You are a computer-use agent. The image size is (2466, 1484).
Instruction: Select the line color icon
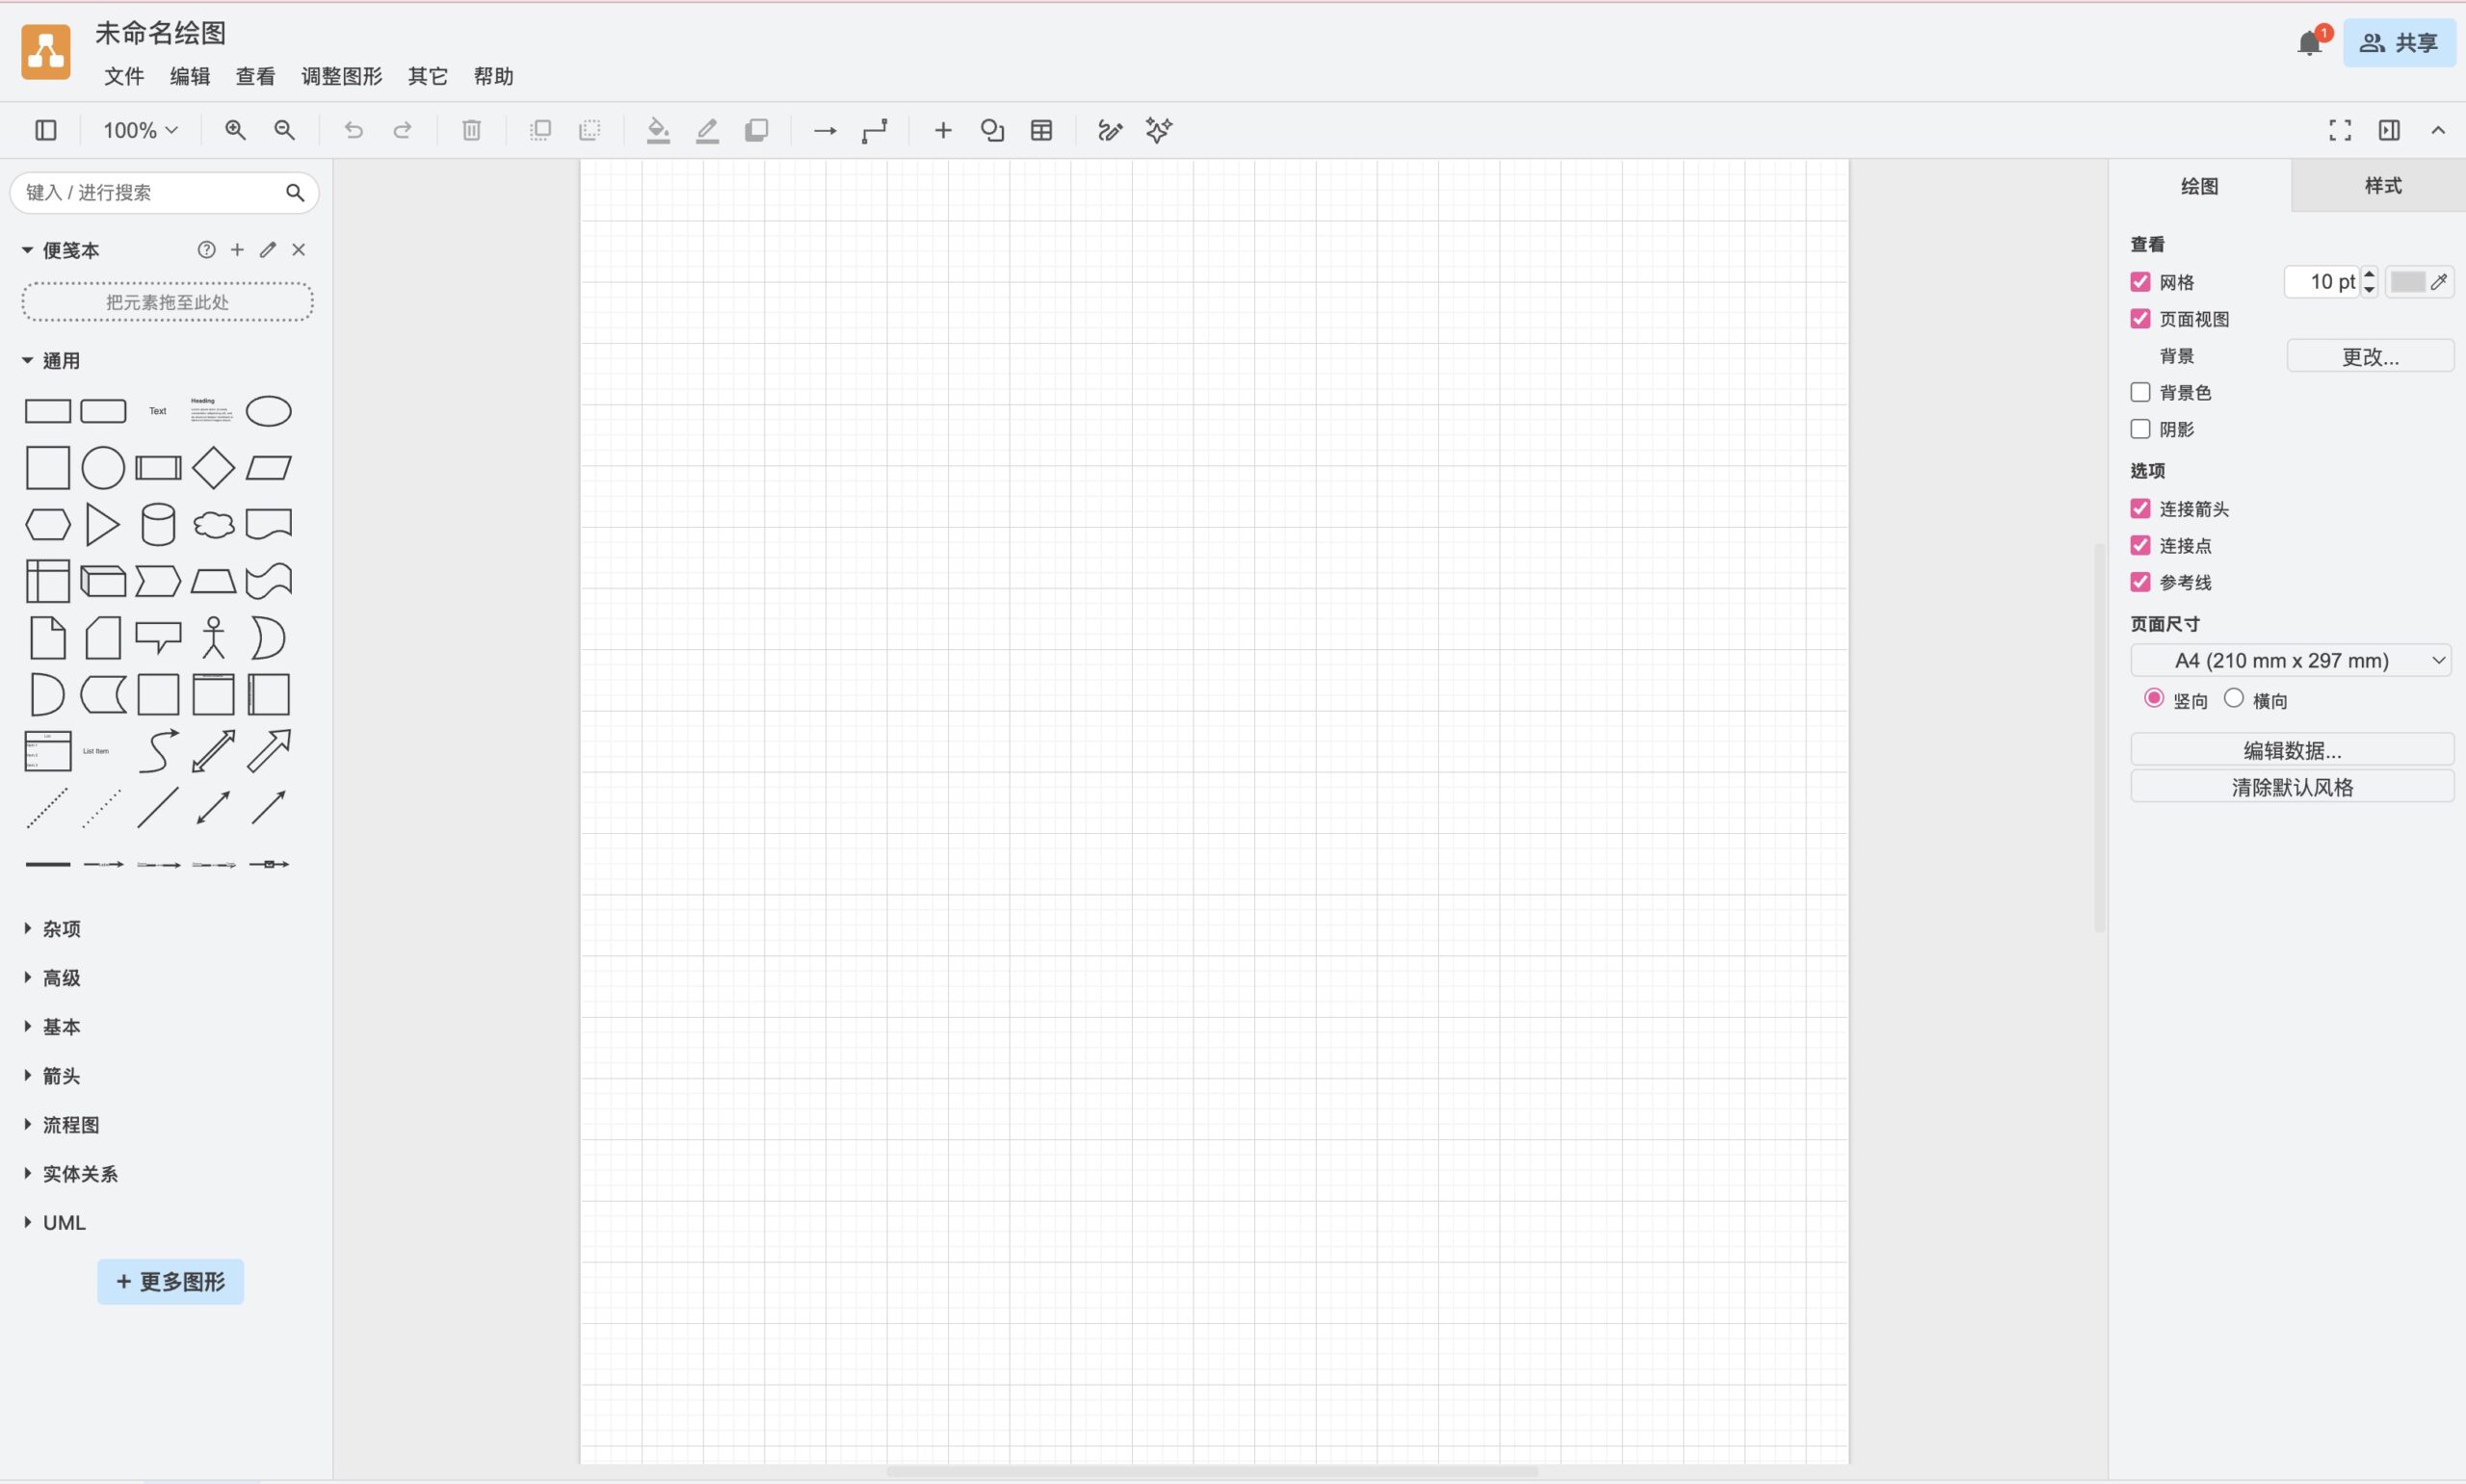707,130
